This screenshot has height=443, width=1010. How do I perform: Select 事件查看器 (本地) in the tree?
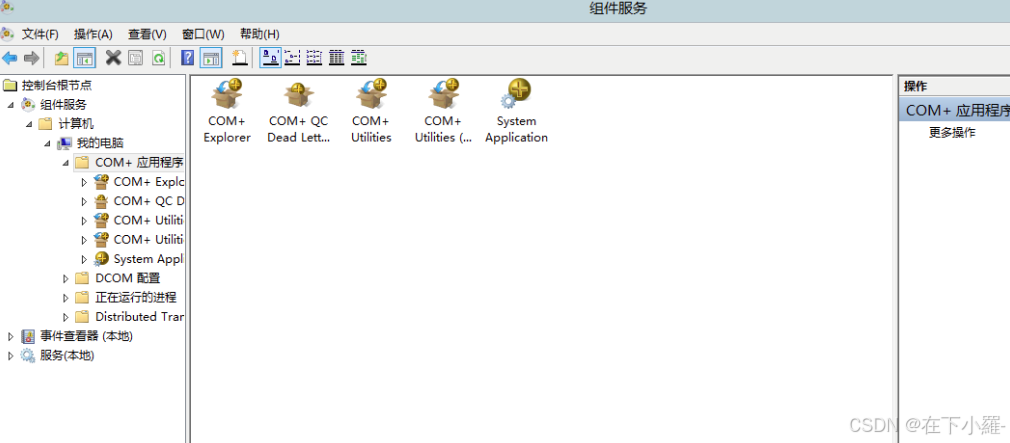(86, 336)
